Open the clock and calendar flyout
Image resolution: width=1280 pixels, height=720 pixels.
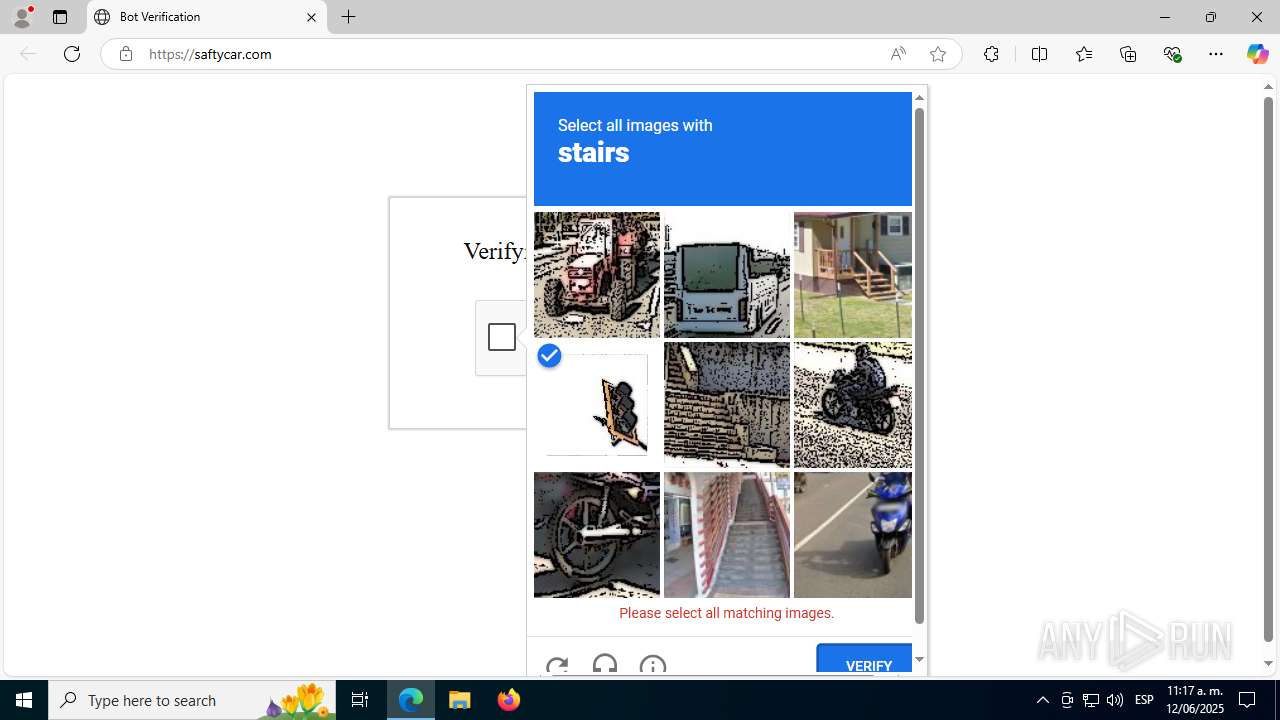coord(1195,700)
